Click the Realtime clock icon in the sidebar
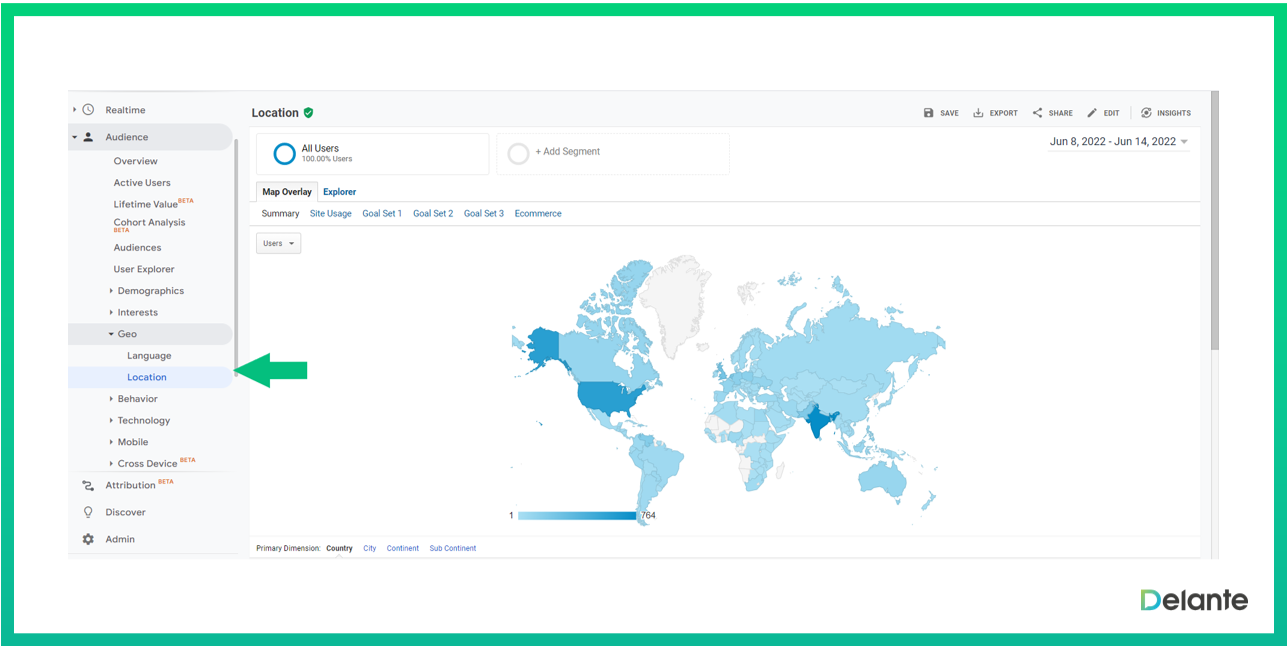Image resolution: width=1288 pixels, height=646 pixels. click(x=88, y=110)
